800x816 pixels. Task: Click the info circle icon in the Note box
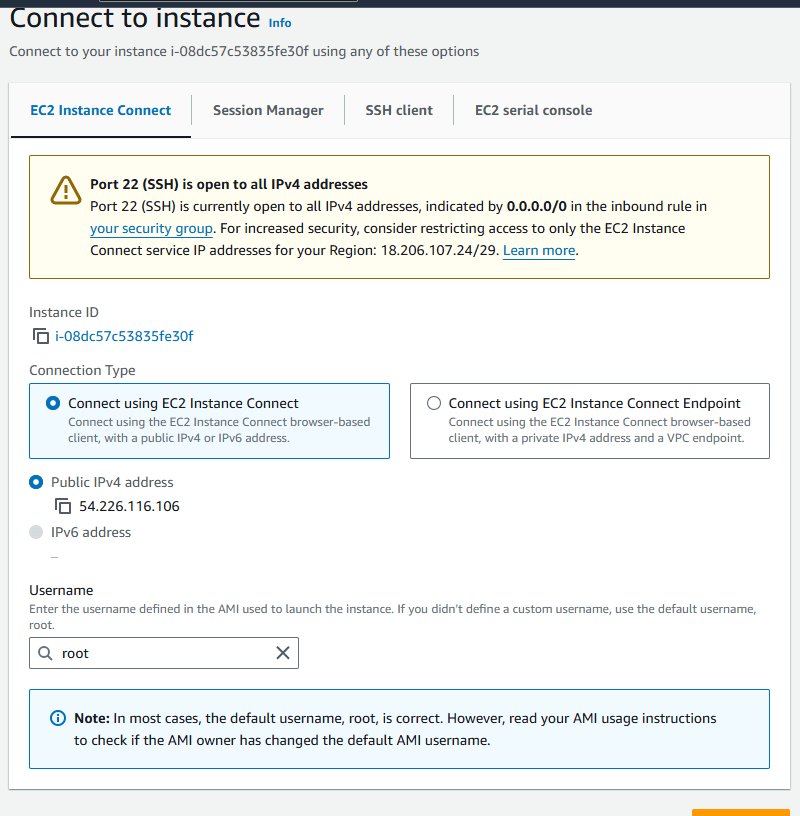click(58, 719)
